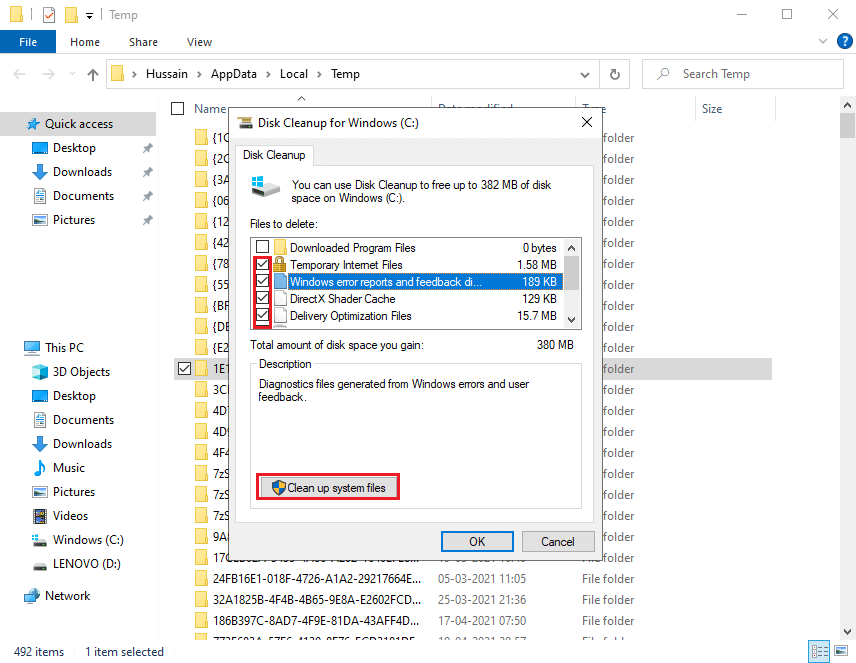Click the Files to delete list scrollbar down arrow
This screenshot has height=663, width=856.
tap(572, 318)
